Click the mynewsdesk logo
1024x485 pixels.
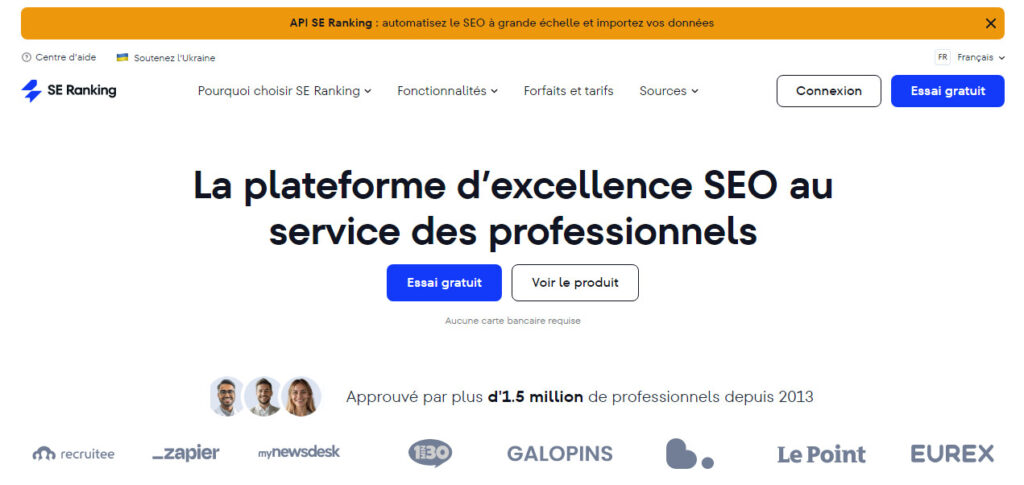299,452
